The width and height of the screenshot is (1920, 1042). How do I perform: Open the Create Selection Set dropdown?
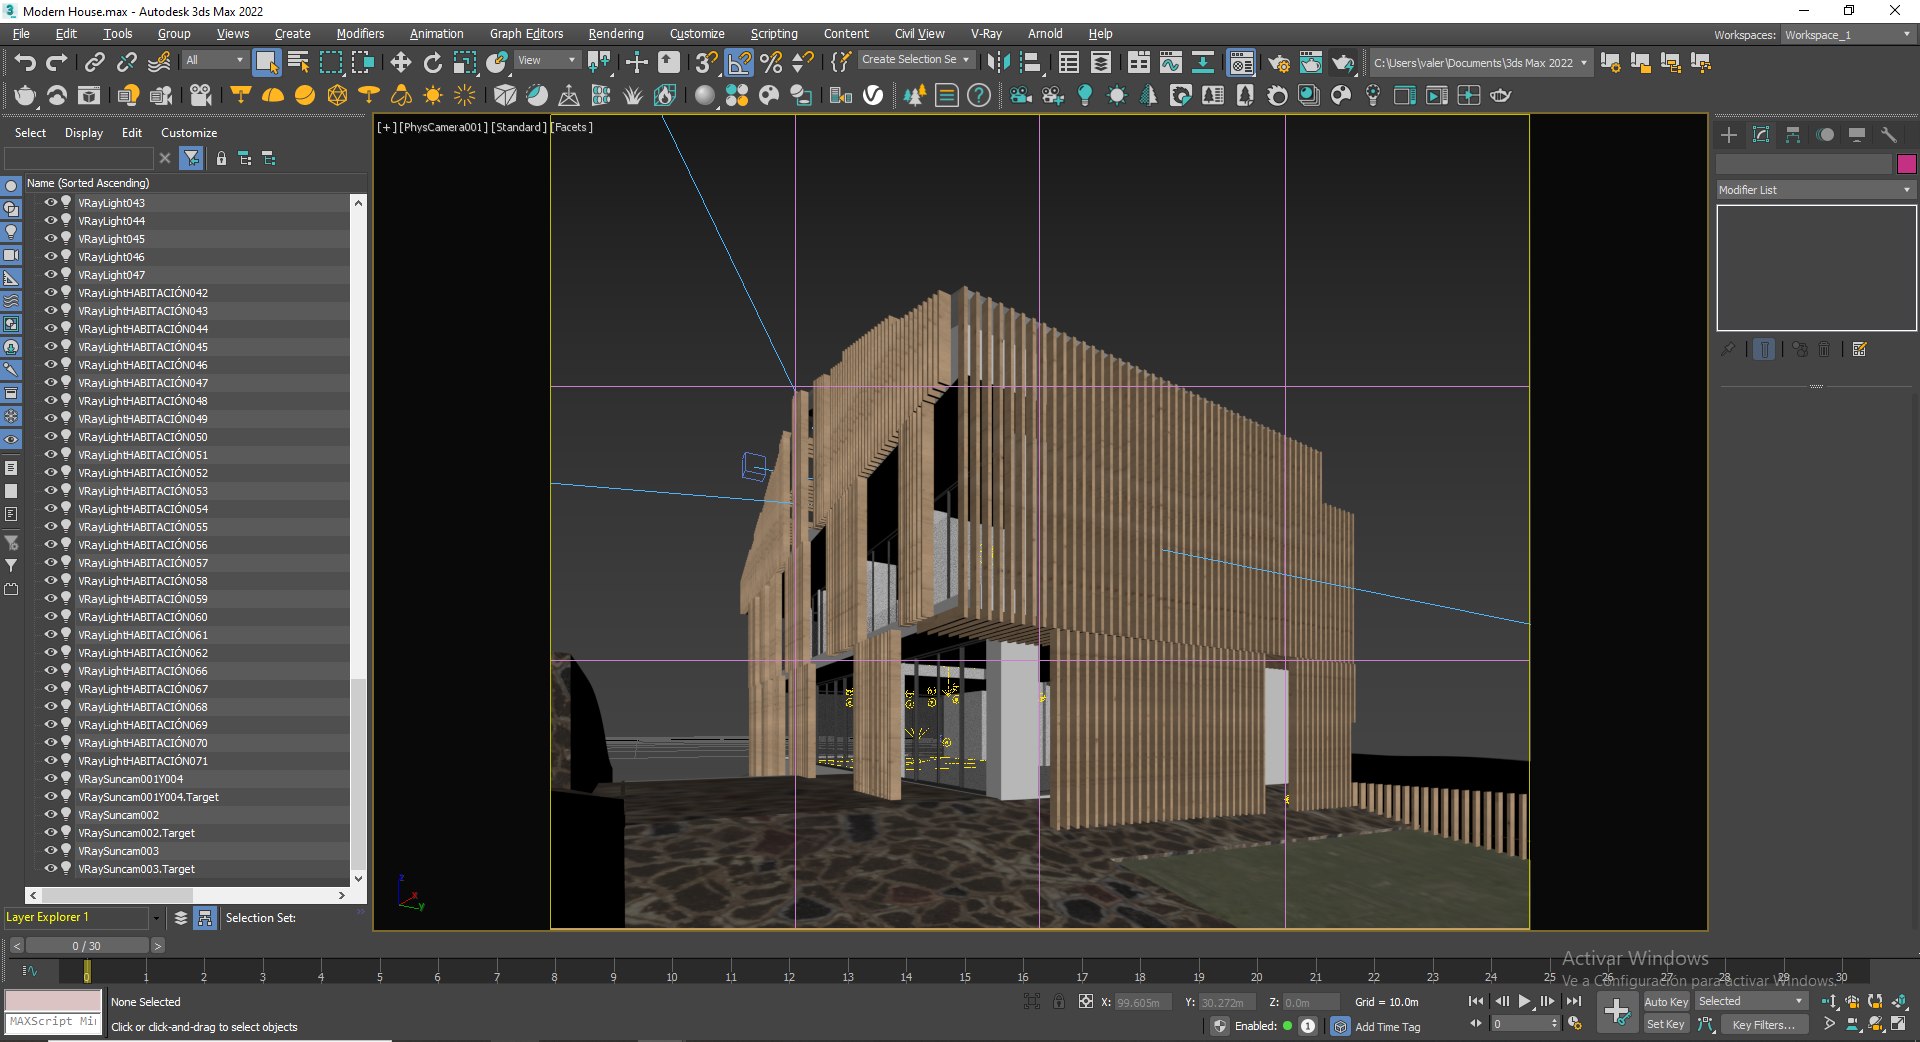click(x=915, y=59)
